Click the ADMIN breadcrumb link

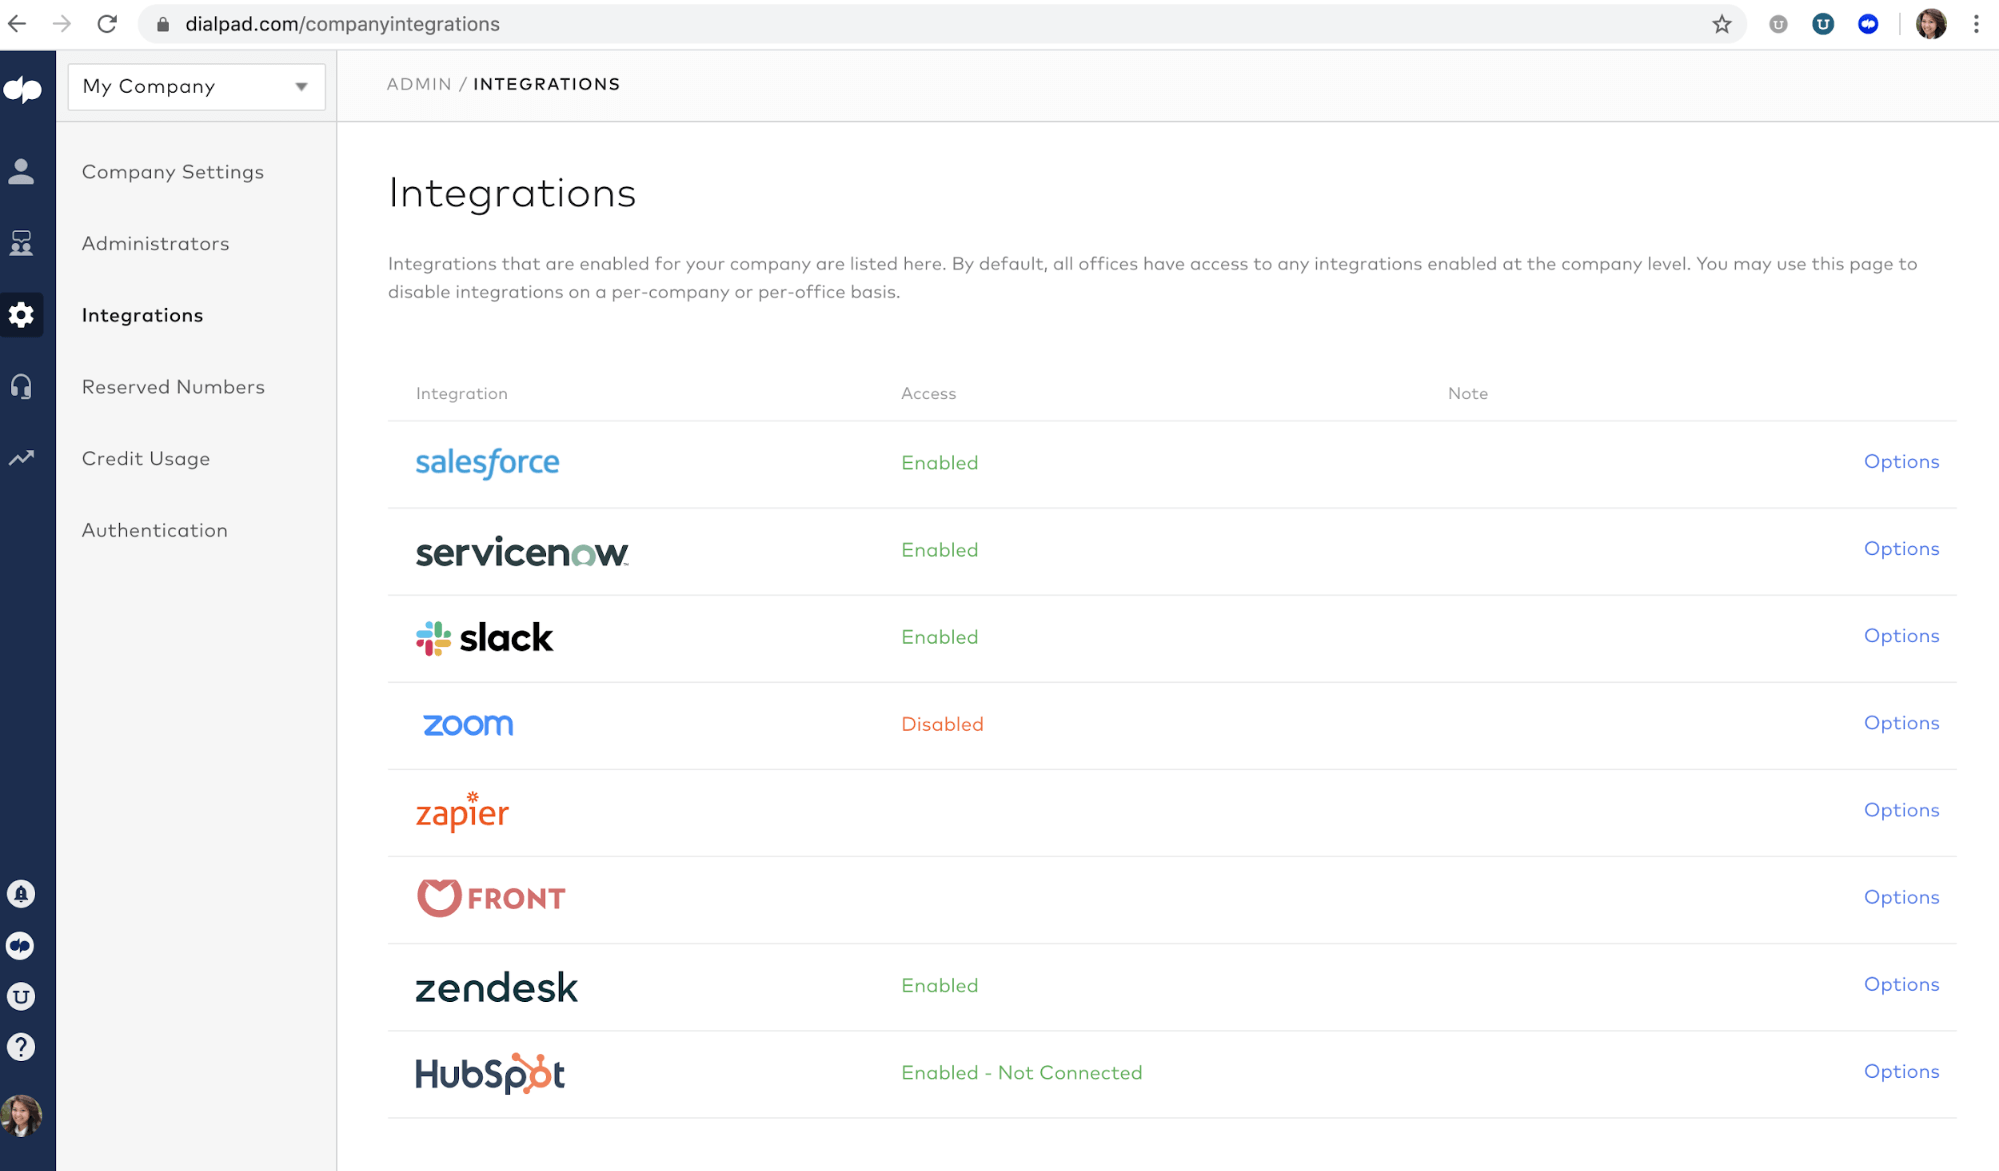[x=419, y=84]
